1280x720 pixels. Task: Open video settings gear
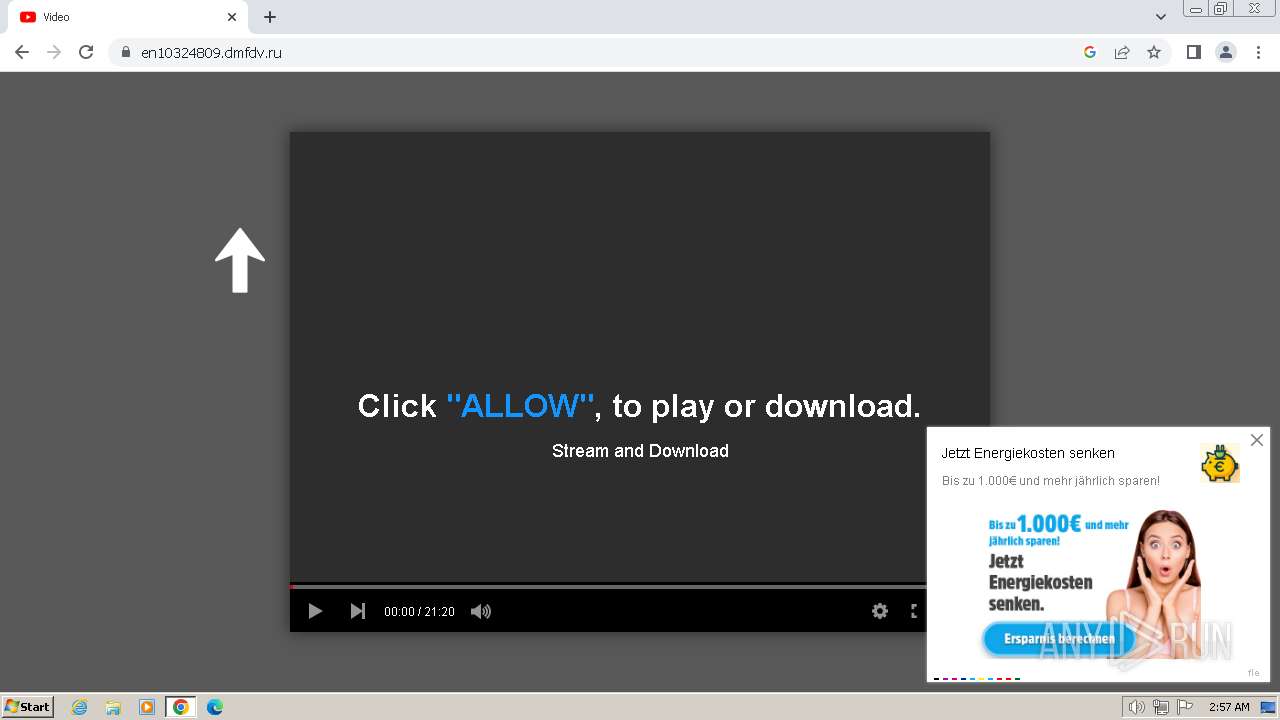pos(880,611)
